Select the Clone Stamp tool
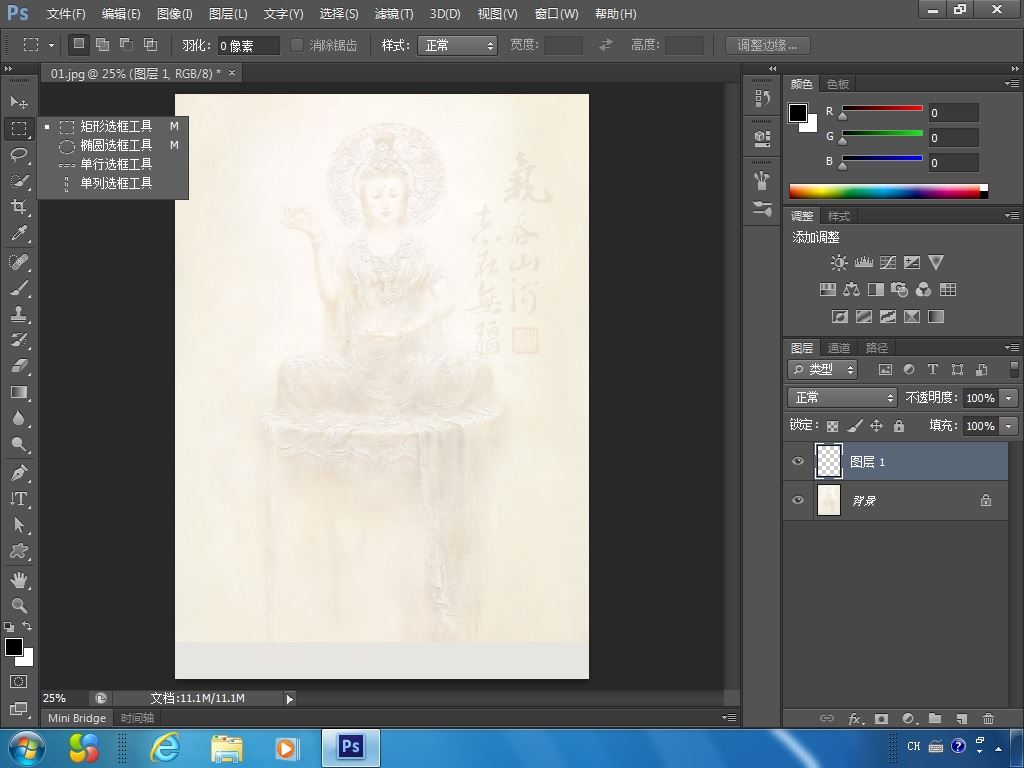The width and height of the screenshot is (1024, 768). 18,314
